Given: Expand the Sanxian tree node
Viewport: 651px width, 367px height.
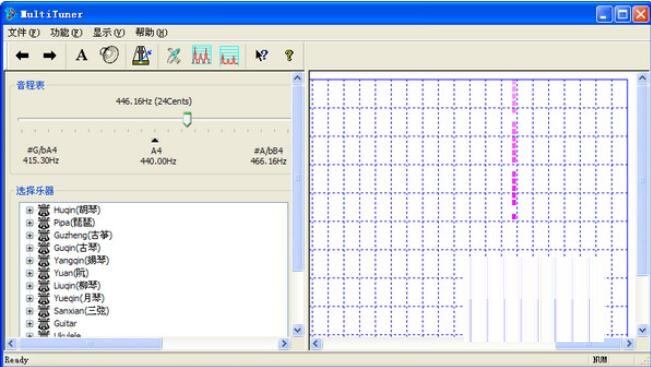Looking at the screenshot, I should pyautogui.click(x=29, y=311).
